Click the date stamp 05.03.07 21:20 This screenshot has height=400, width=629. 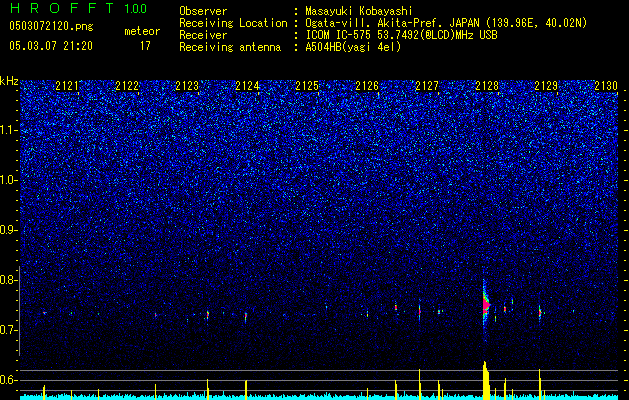[x=51, y=46]
